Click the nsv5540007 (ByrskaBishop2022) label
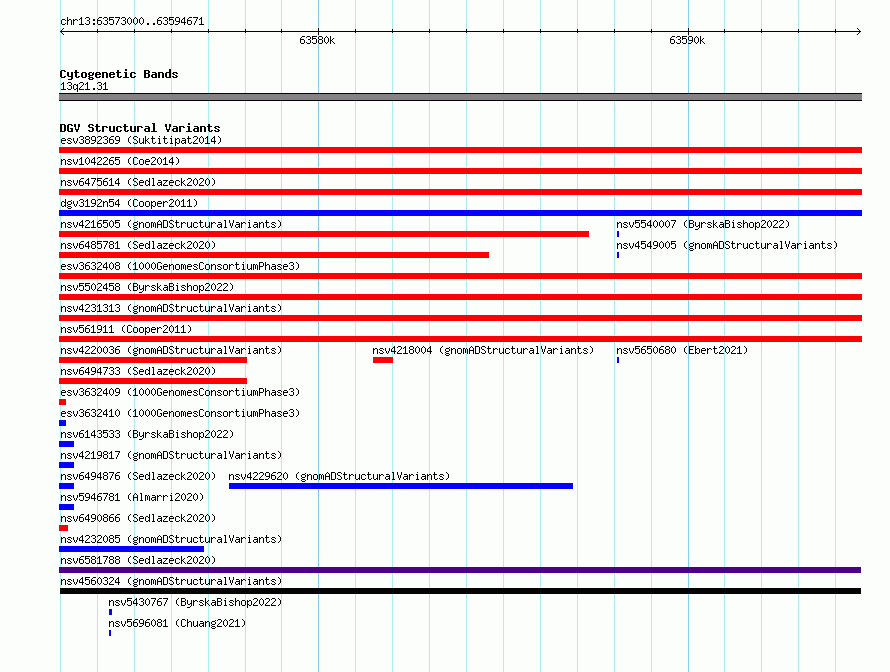The width and height of the screenshot is (890, 672). point(703,224)
